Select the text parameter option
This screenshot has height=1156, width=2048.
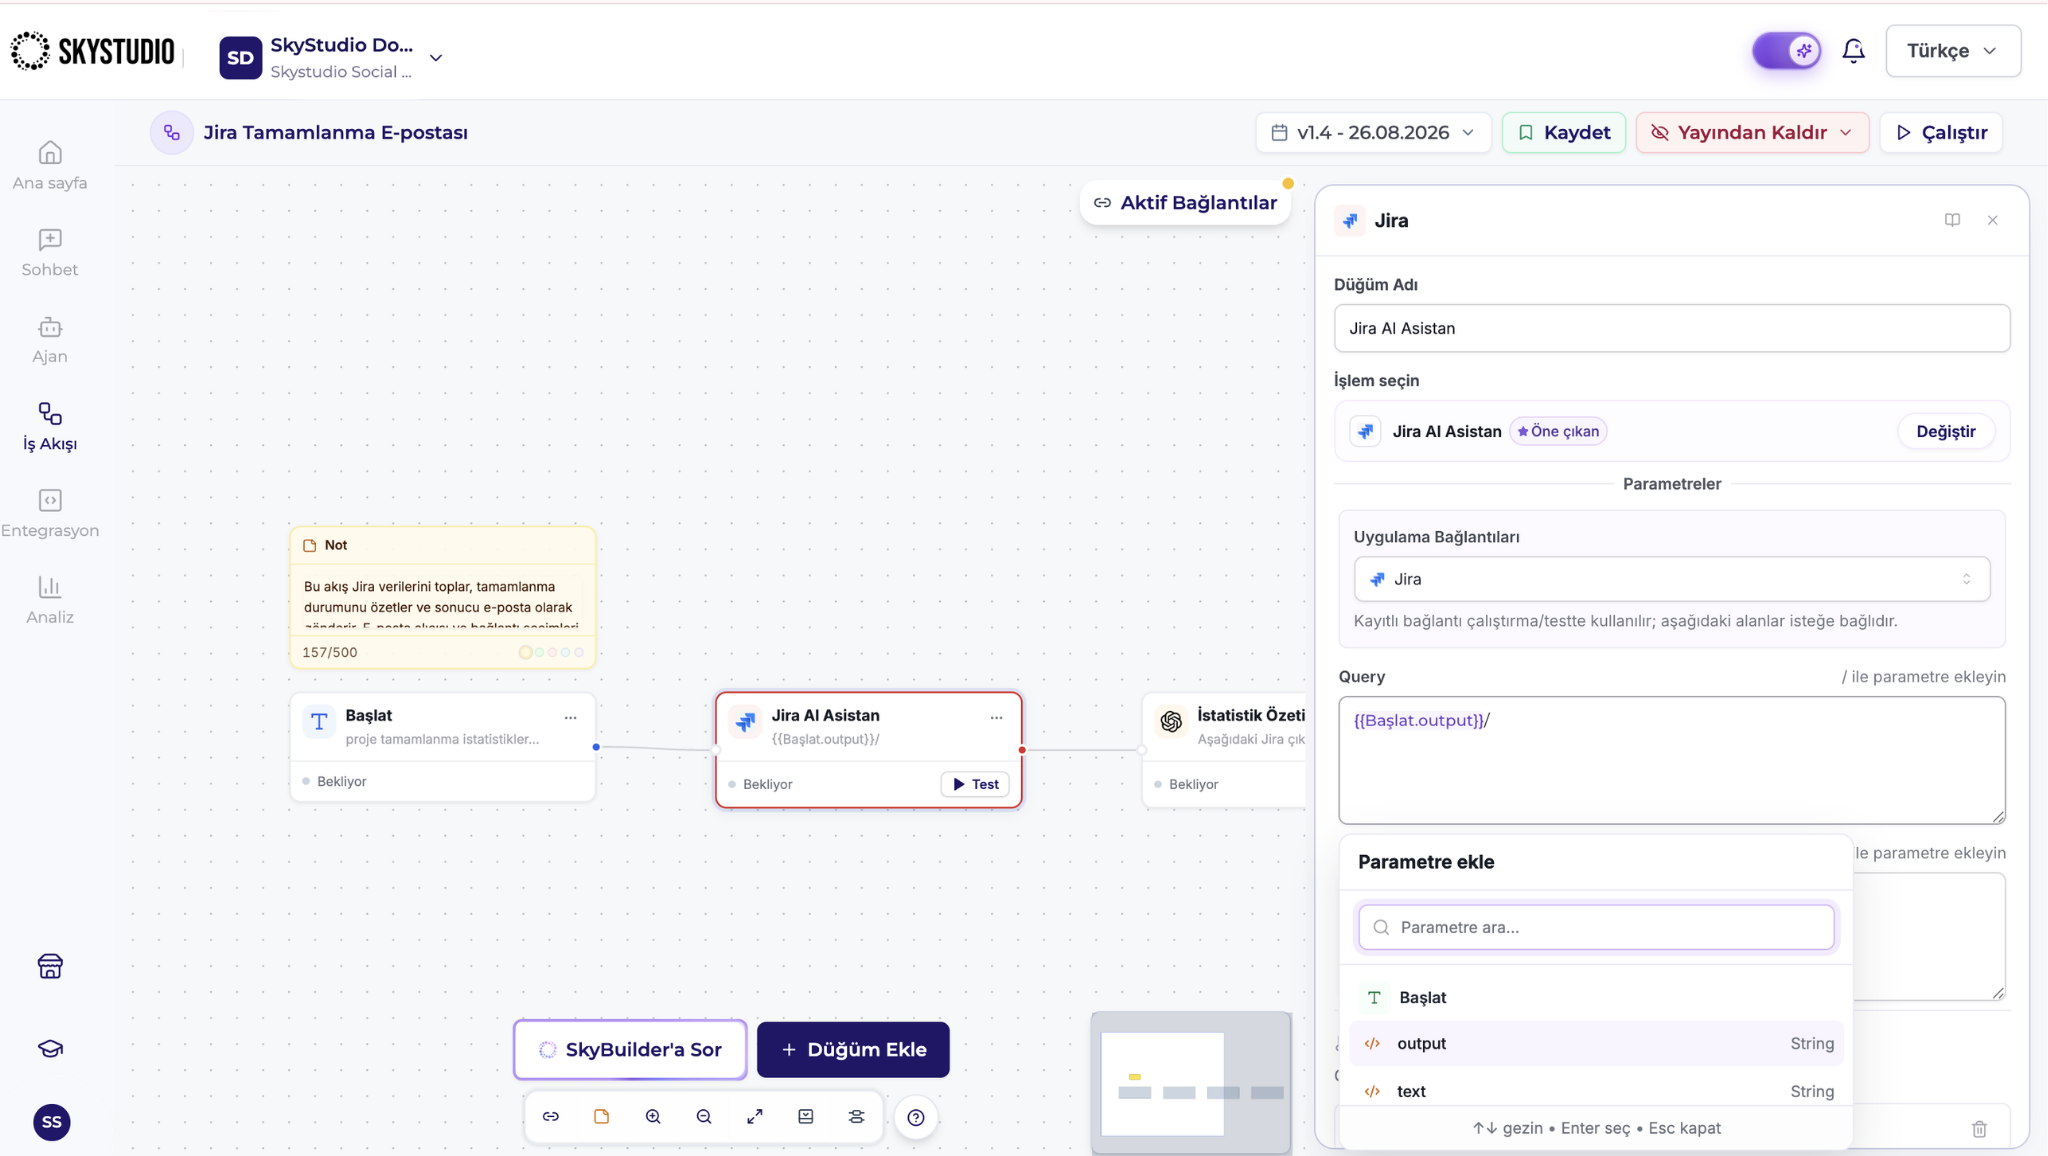tap(1596, 1091)
